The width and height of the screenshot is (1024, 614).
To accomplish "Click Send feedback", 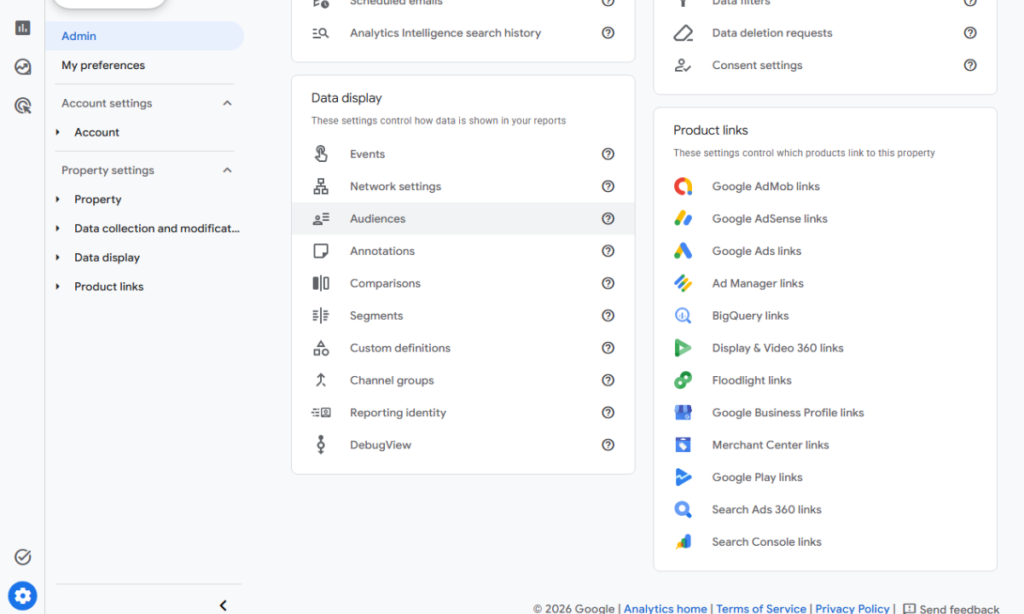I will 951,609.
